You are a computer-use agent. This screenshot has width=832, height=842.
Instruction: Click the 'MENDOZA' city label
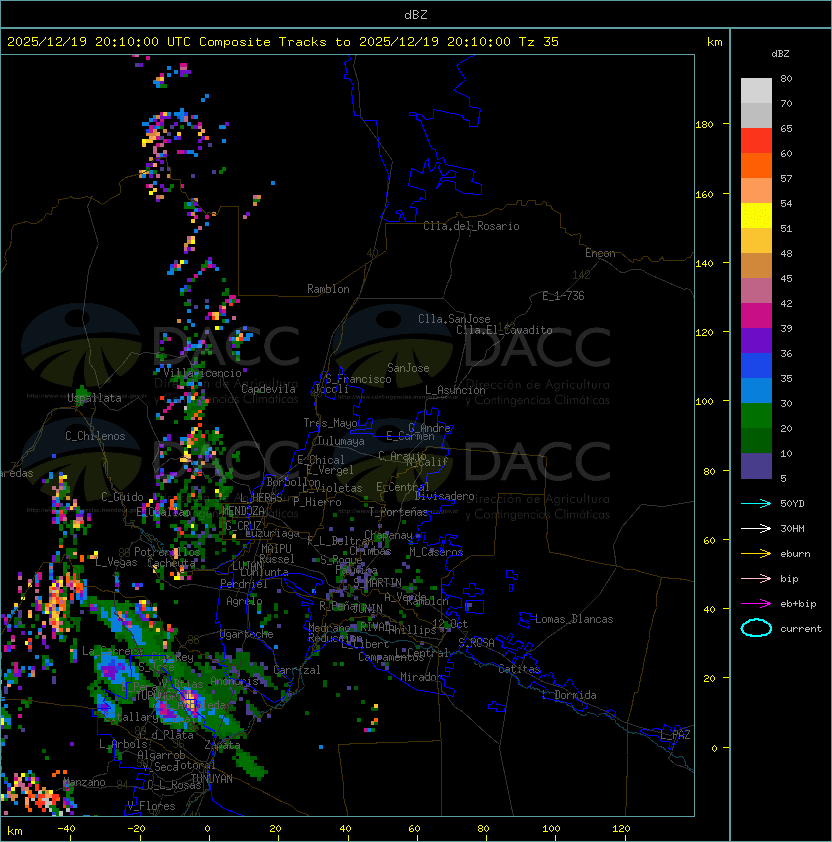[243, 510]
